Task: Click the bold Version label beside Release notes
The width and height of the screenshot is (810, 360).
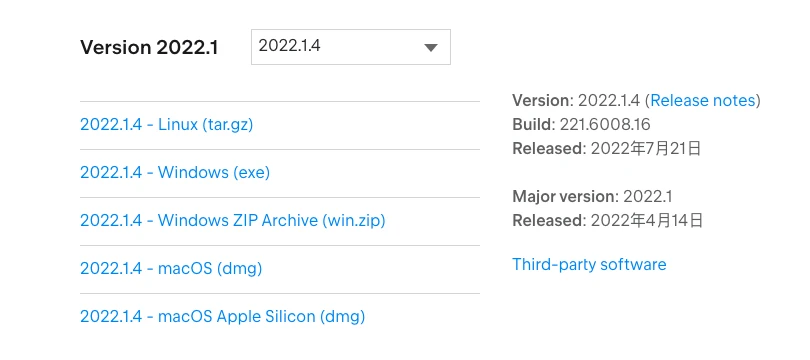Action: click(x=543, y=100)
